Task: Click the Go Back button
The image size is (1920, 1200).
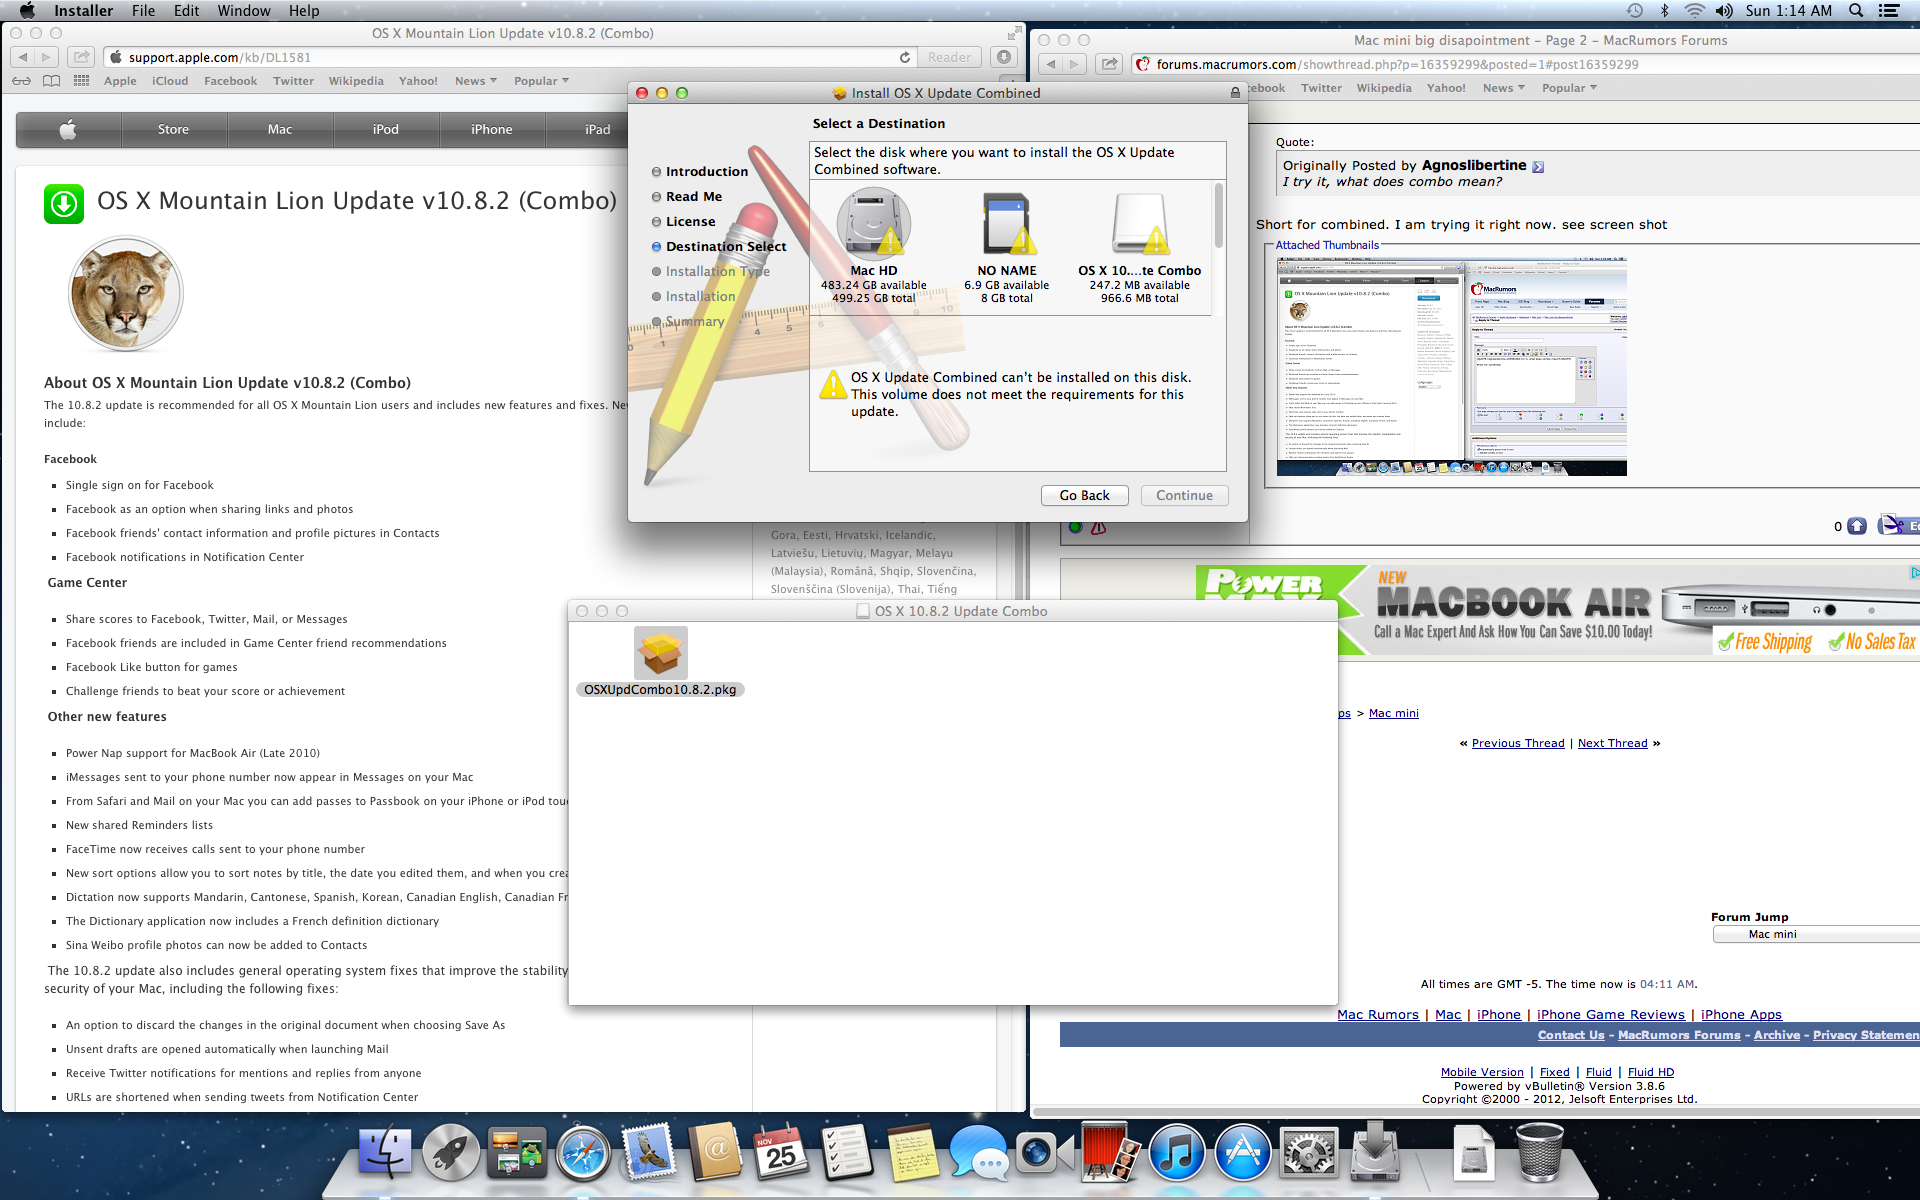Action: coord(1084,495)
